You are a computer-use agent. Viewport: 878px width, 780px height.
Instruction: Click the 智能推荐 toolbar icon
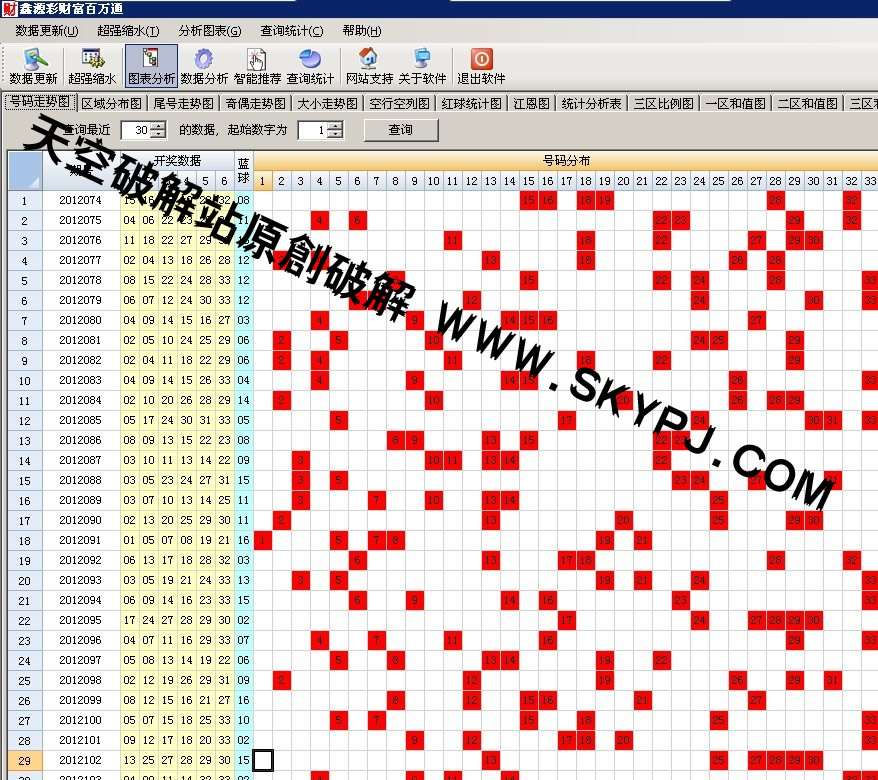pos(257,66)
